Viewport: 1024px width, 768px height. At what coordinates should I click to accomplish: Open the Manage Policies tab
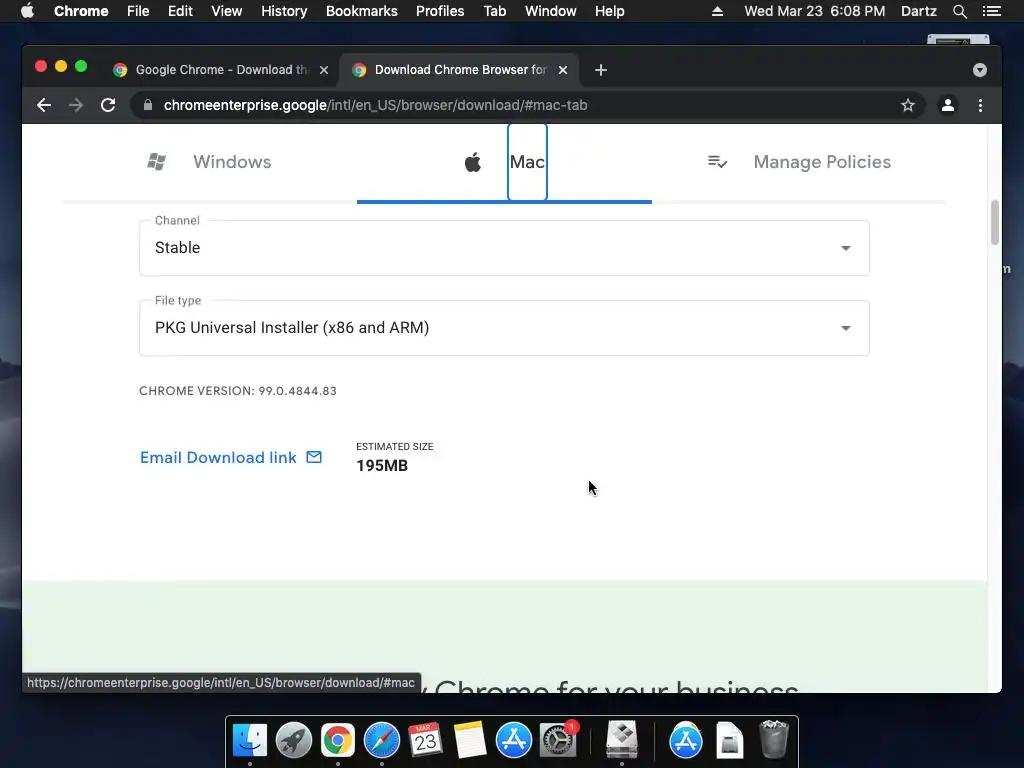point(799,162)
